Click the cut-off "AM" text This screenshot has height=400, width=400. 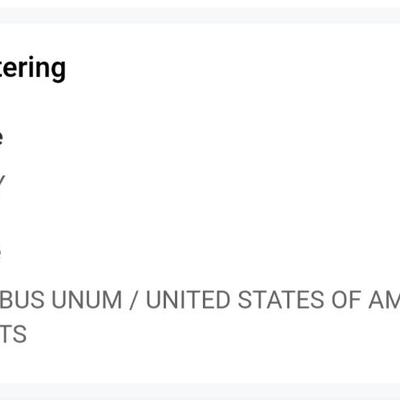[384, 300]
